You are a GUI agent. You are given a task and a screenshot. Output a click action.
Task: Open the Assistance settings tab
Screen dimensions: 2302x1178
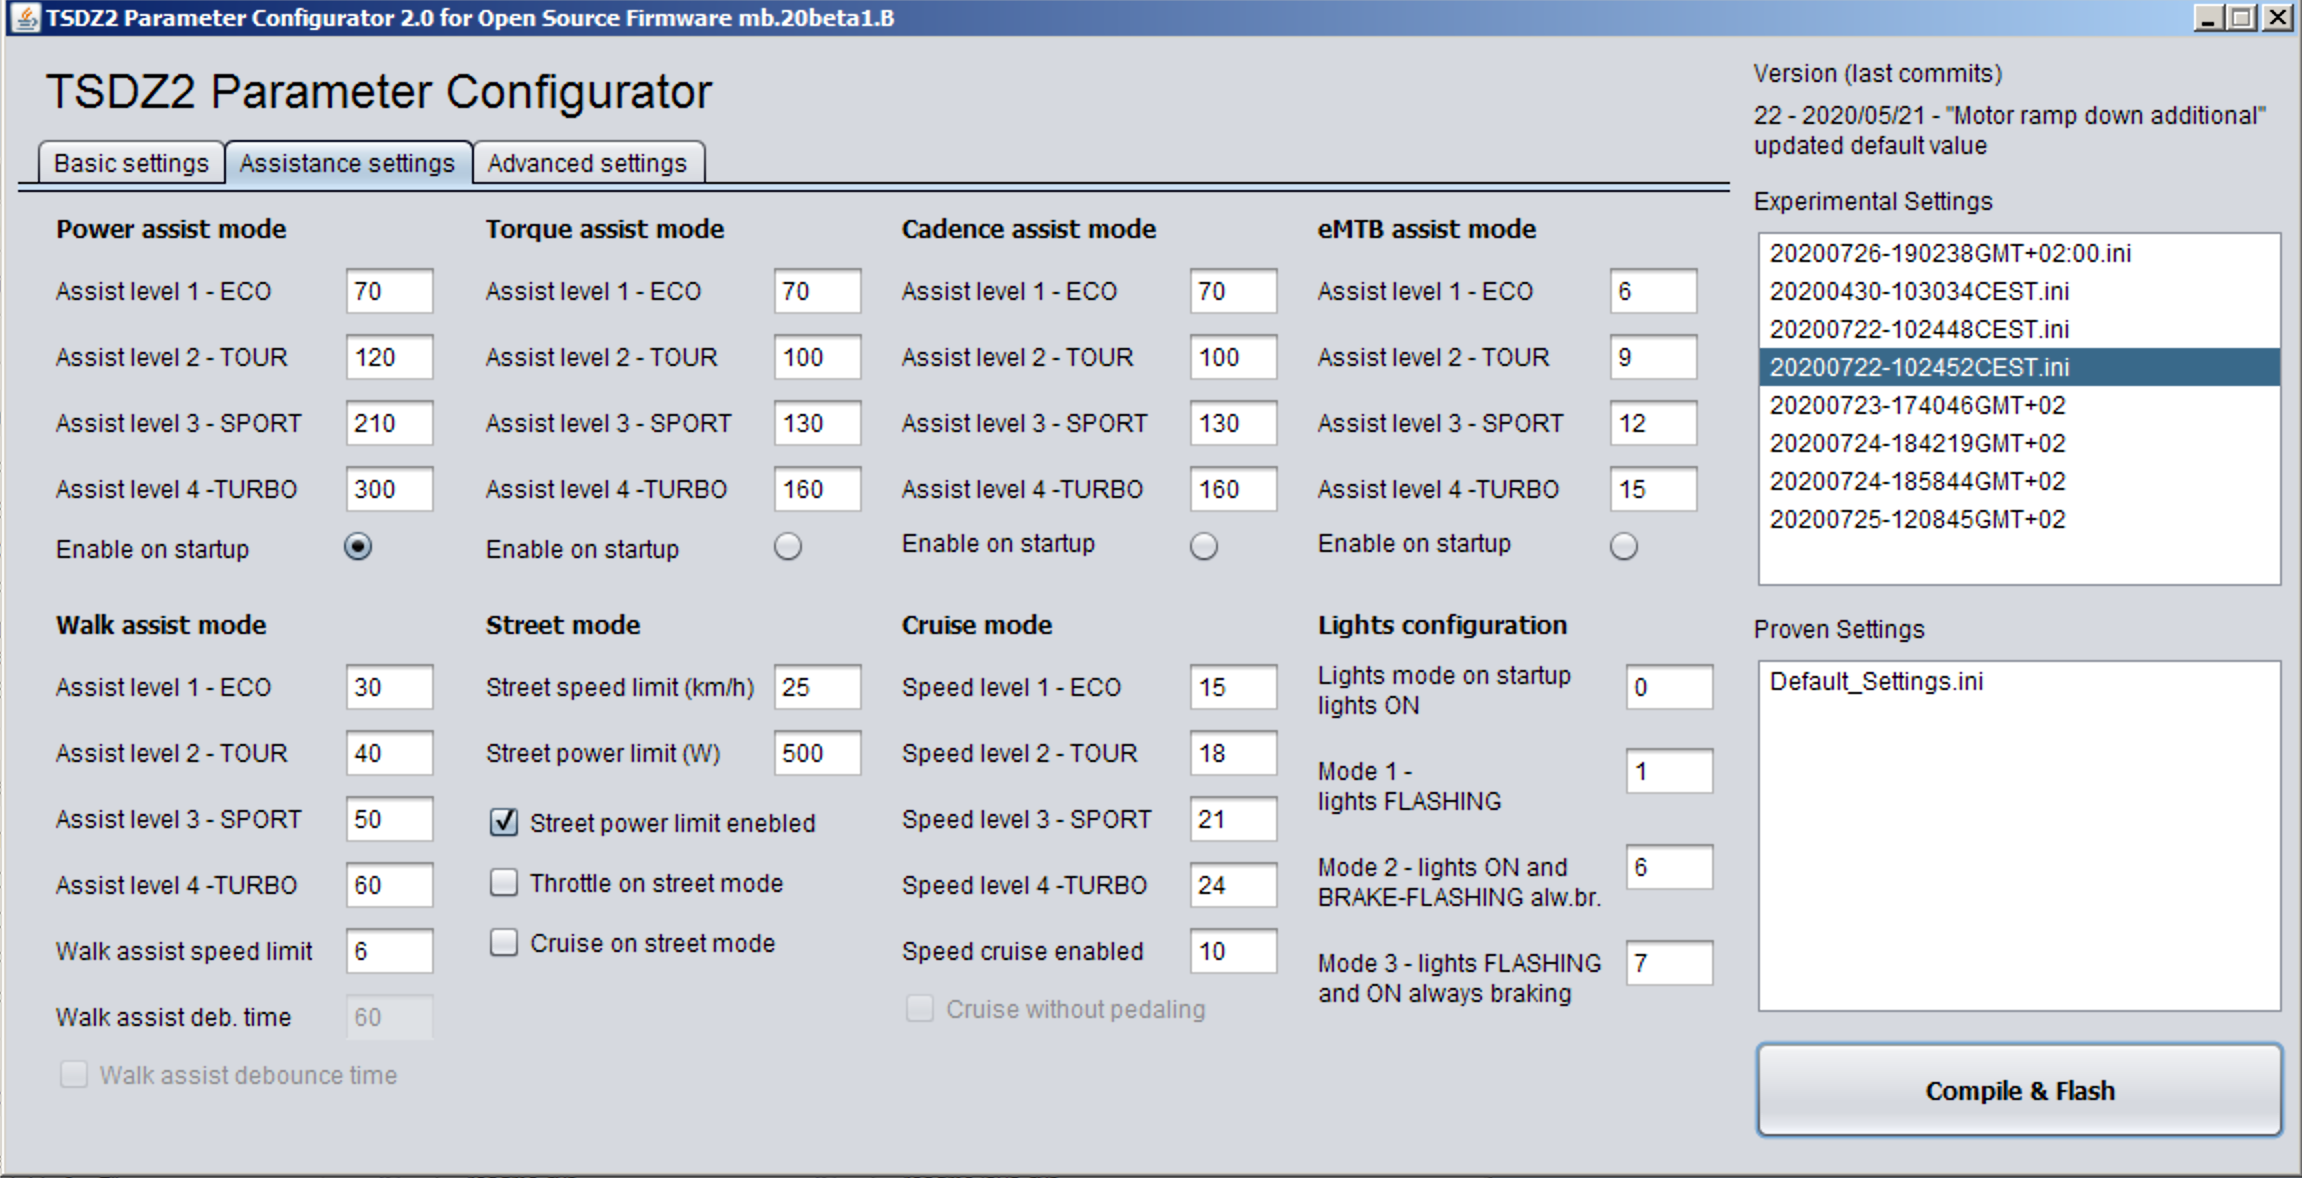(347, 163)
